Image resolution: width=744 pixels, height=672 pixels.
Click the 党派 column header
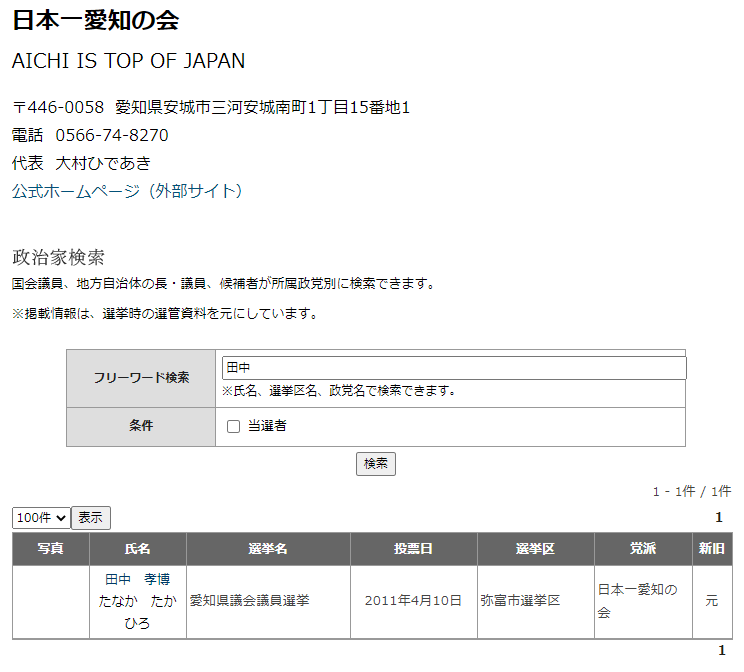(x=643, y=549)
